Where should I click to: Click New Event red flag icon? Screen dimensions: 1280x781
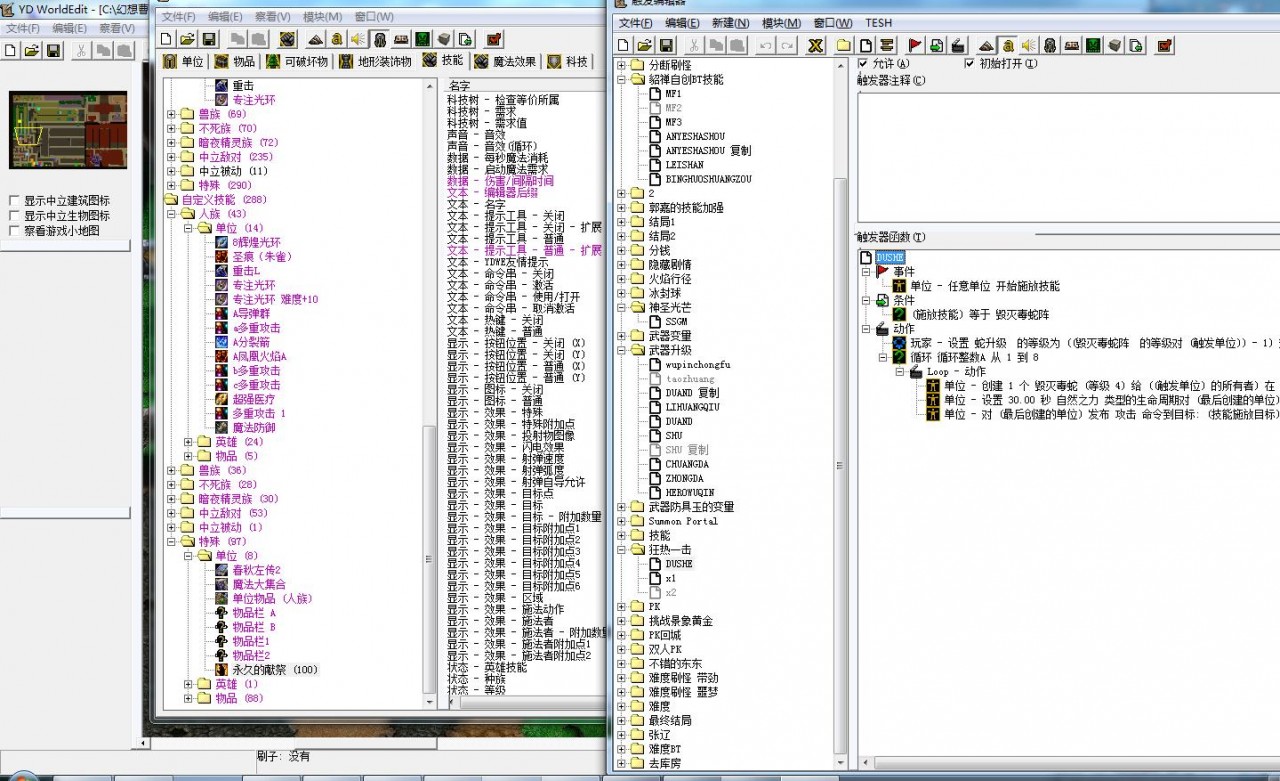coord(913,45)
